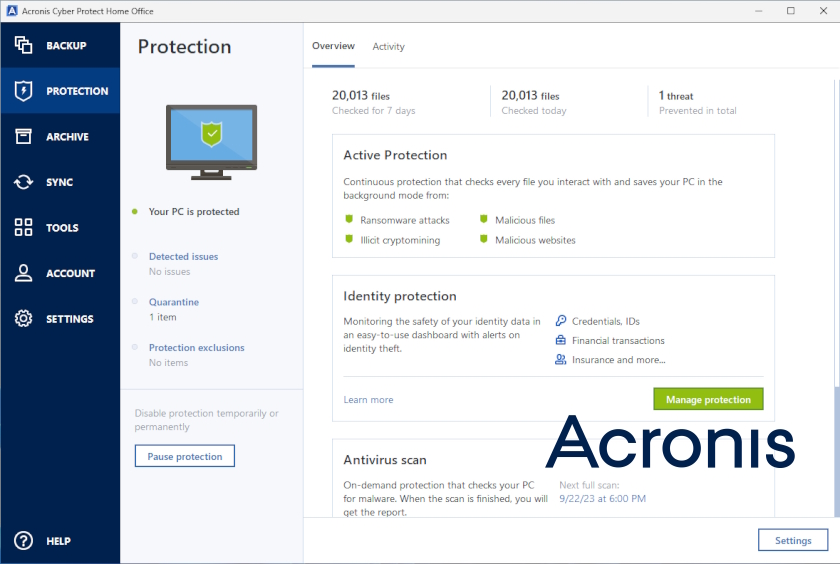Click the Protection shield icon in sidebar

tap(23, 91)
